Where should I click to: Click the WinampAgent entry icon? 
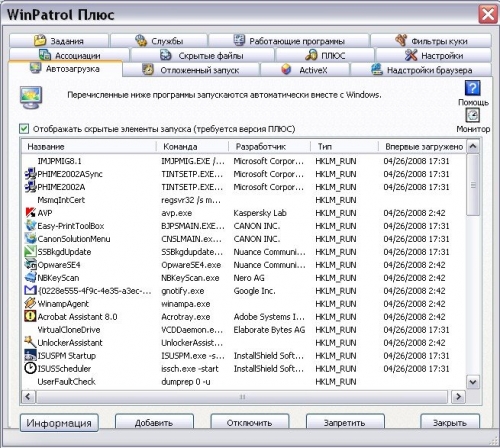tap(30, 303)
